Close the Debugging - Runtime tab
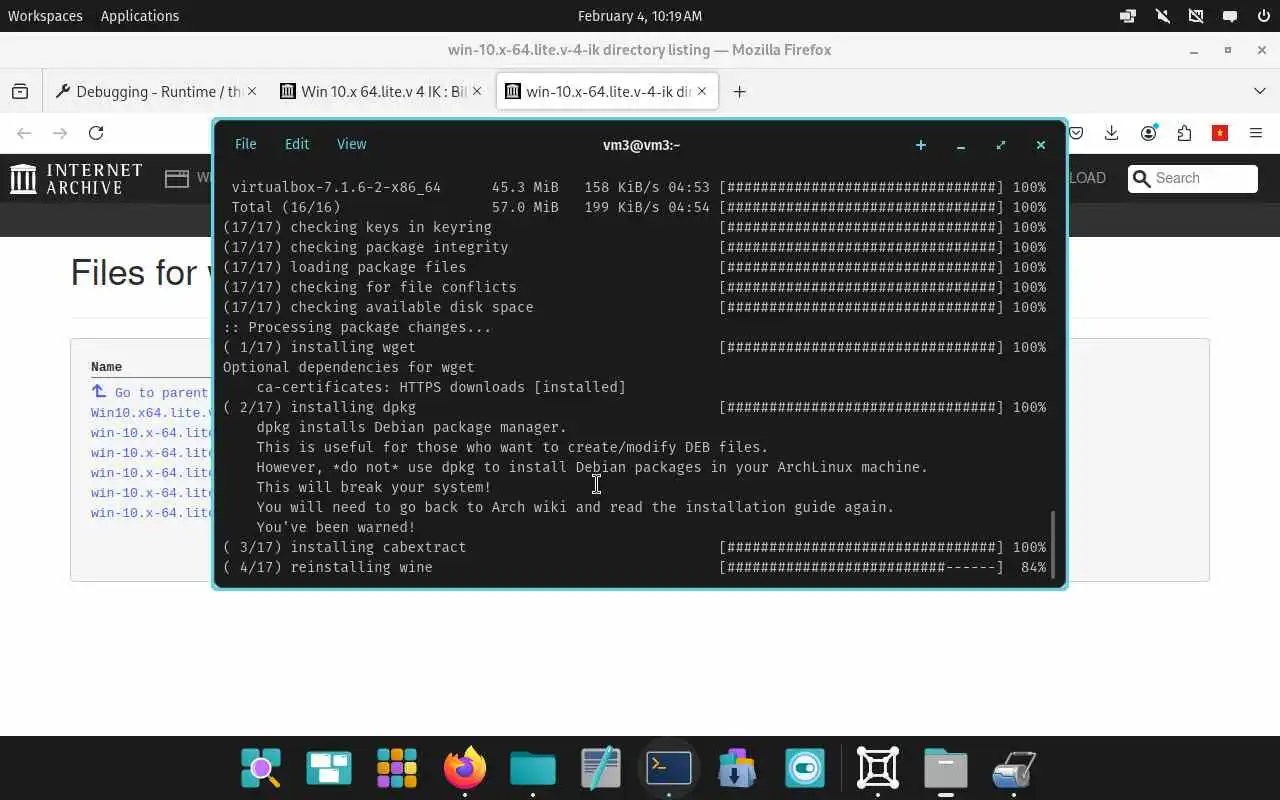The image size is (1280, 800). point(252,91)
